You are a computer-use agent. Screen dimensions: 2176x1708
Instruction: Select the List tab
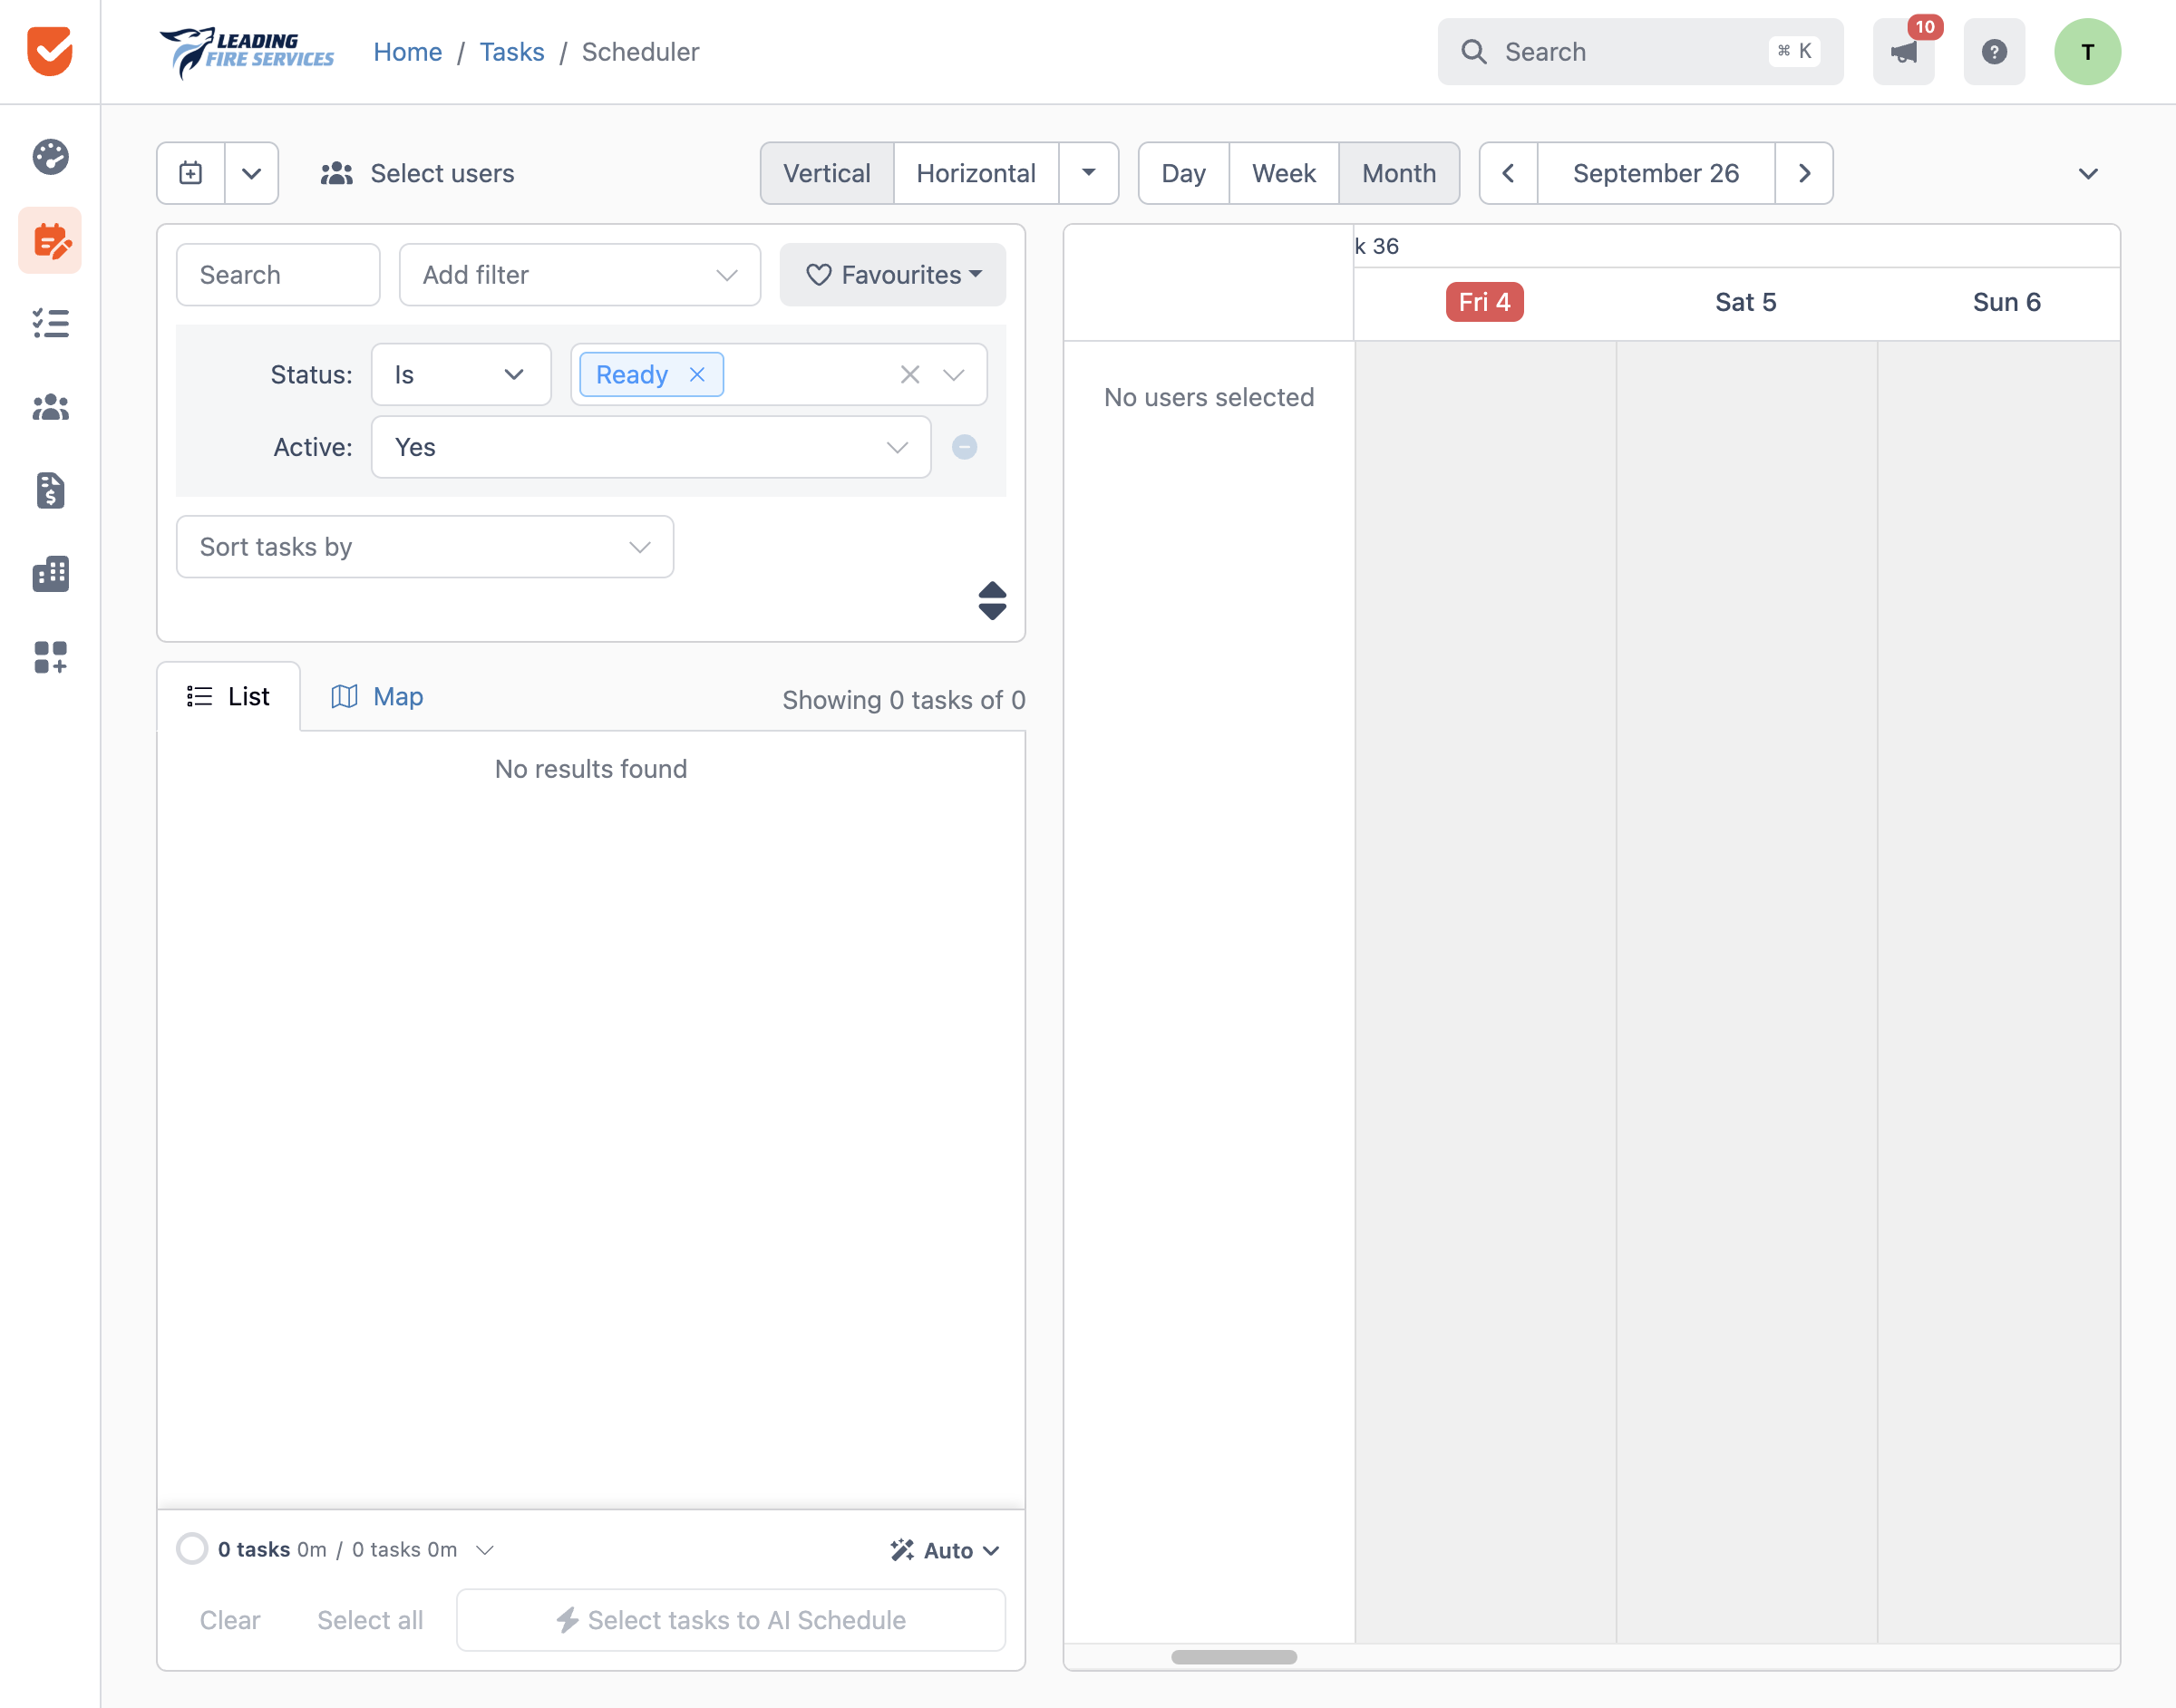tap(228, 696)
